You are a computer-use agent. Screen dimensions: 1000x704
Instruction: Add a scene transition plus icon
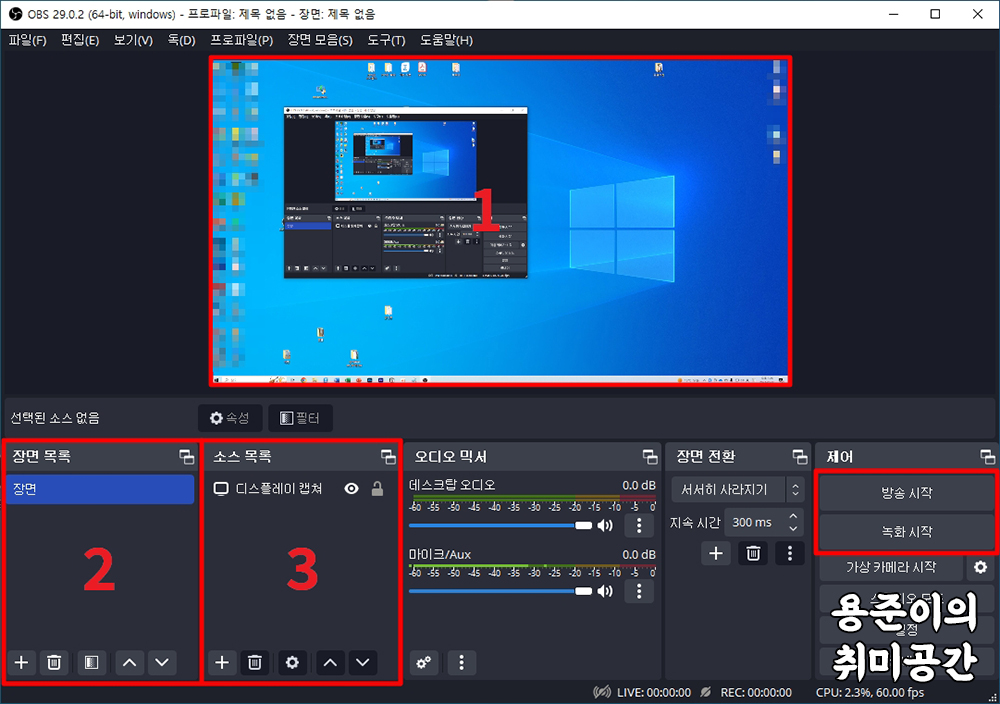click(x=716, y=554)
